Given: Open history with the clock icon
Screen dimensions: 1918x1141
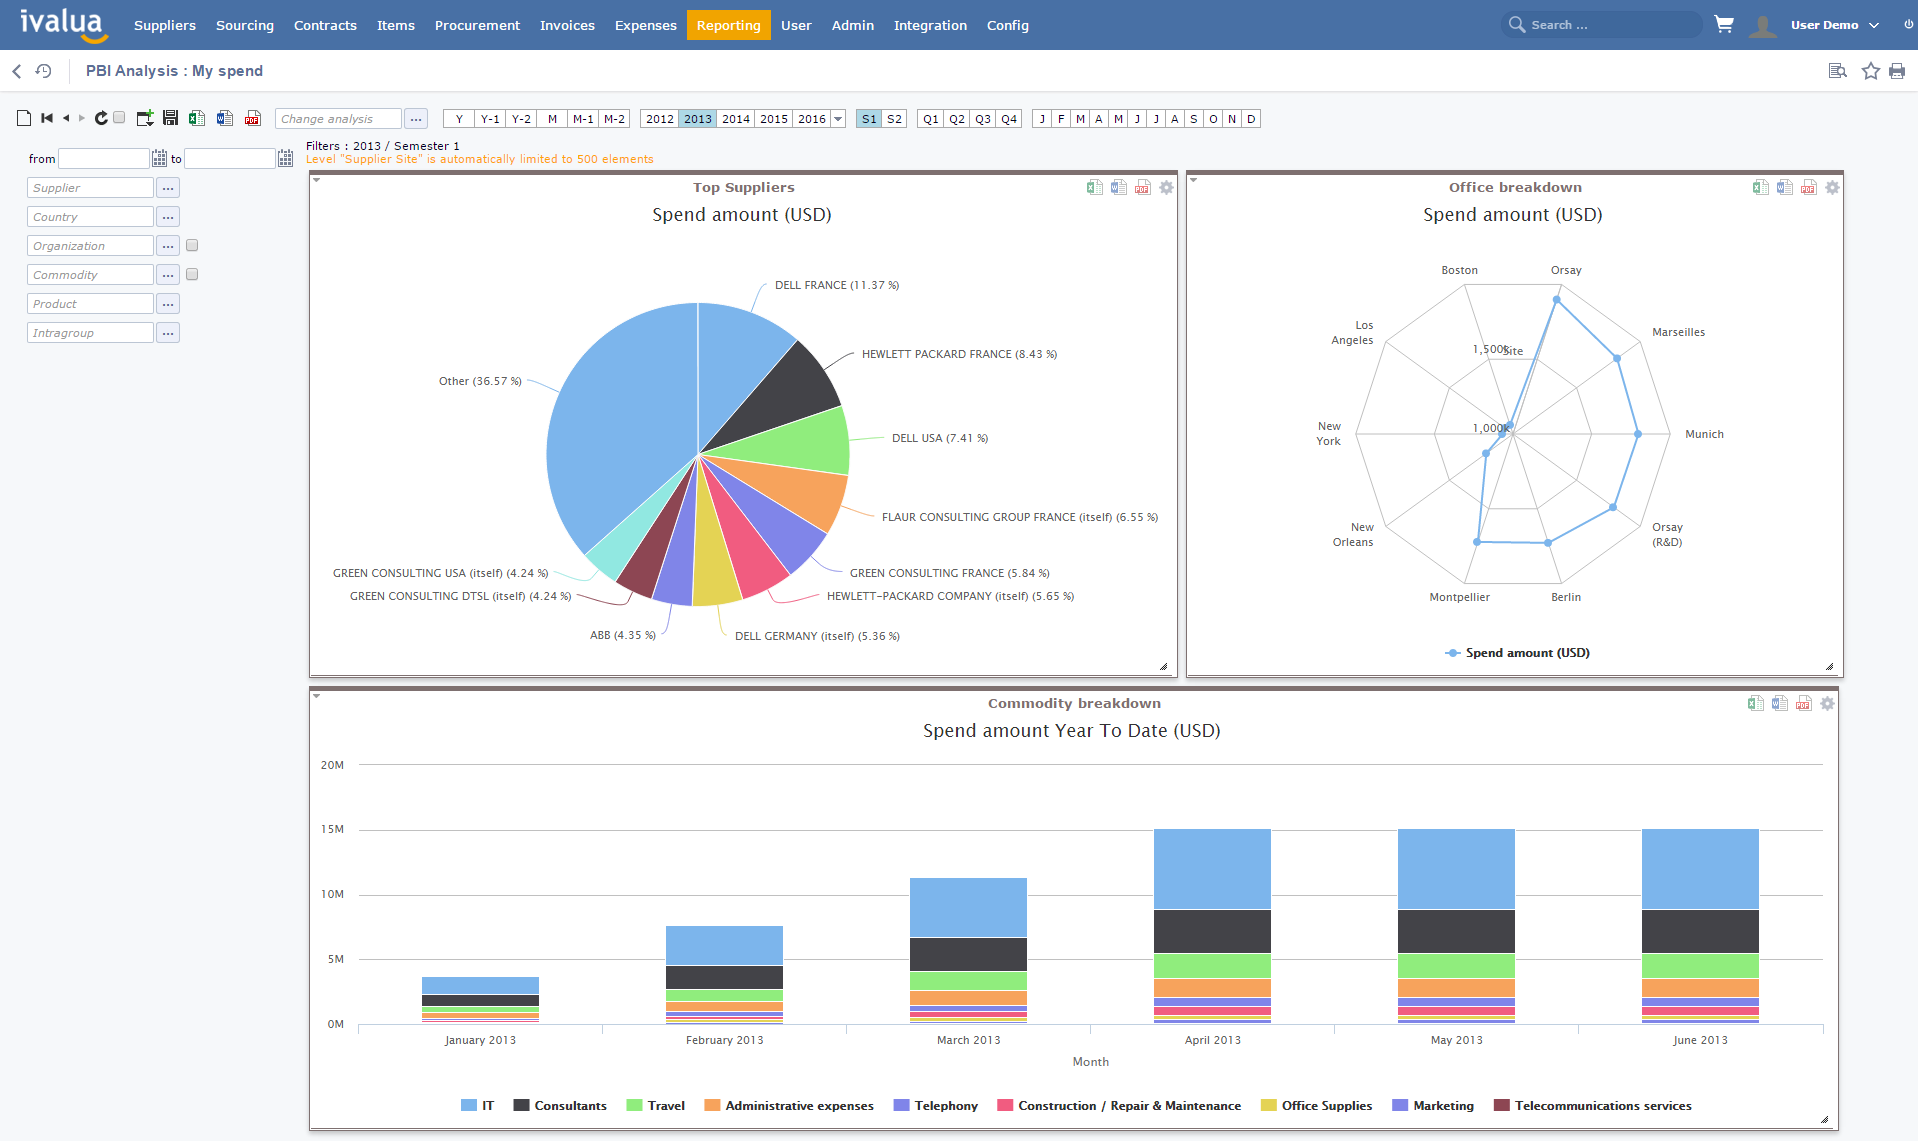Looking at the screenshot, I should (x=43, y=71).
